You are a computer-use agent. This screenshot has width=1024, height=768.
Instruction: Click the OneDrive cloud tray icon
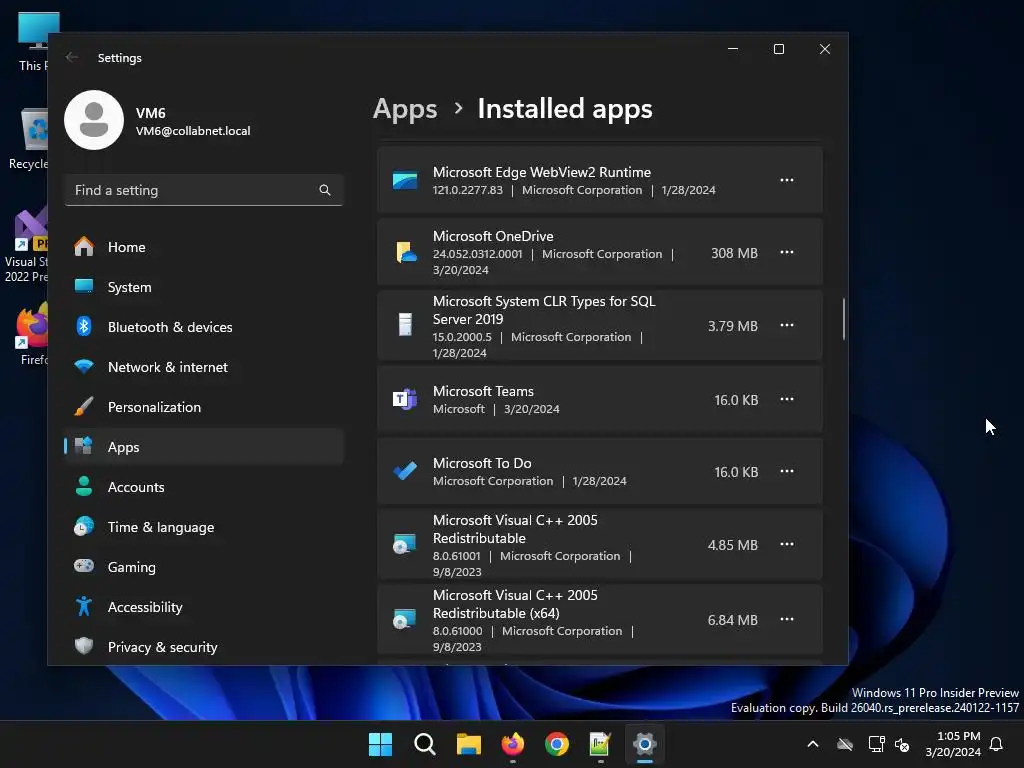click(x=845, y=744)
